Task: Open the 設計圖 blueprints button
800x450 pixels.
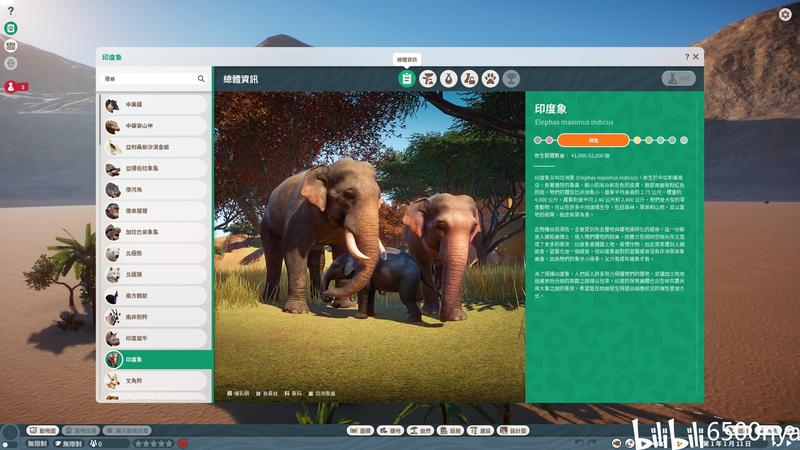Action: click(x=513, y=431)
